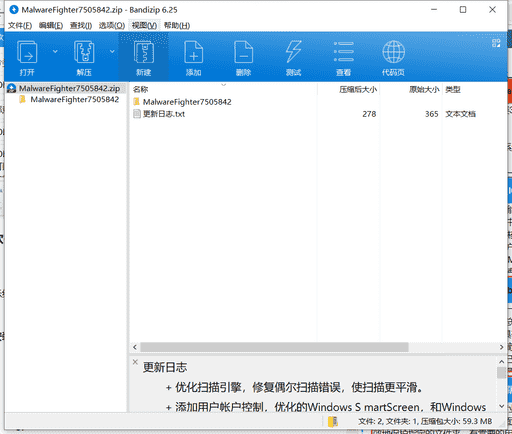The width and height of the screenshot is (512, 434).
Task: Sort by compressed size (压缩后大小) column
Action: (358, 89)
